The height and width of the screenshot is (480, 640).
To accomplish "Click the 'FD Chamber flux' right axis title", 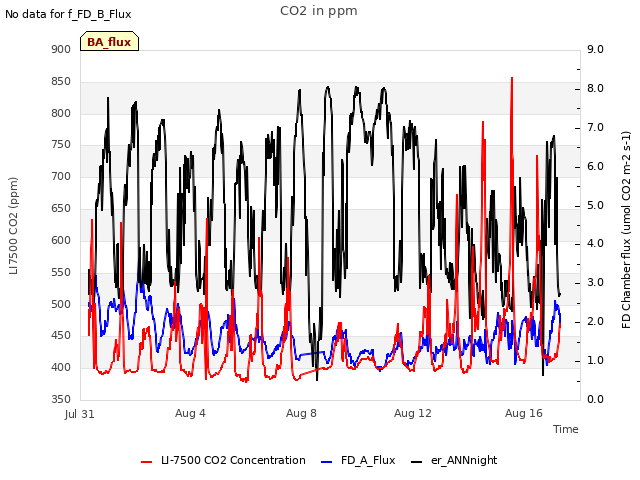I will coord(626,230).
